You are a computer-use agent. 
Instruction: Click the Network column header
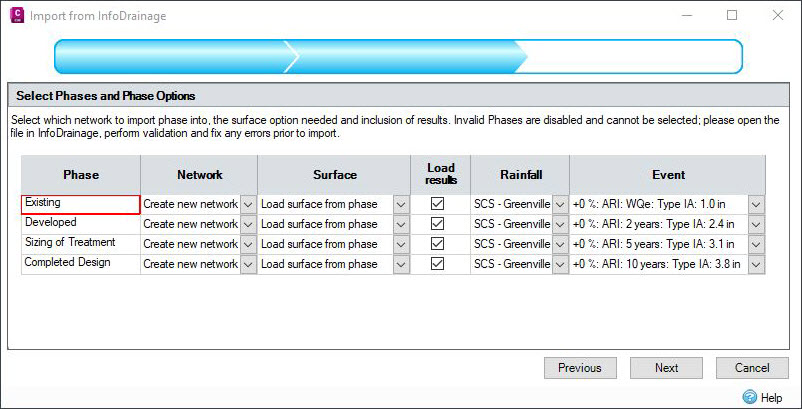click(x=199, y=175)
